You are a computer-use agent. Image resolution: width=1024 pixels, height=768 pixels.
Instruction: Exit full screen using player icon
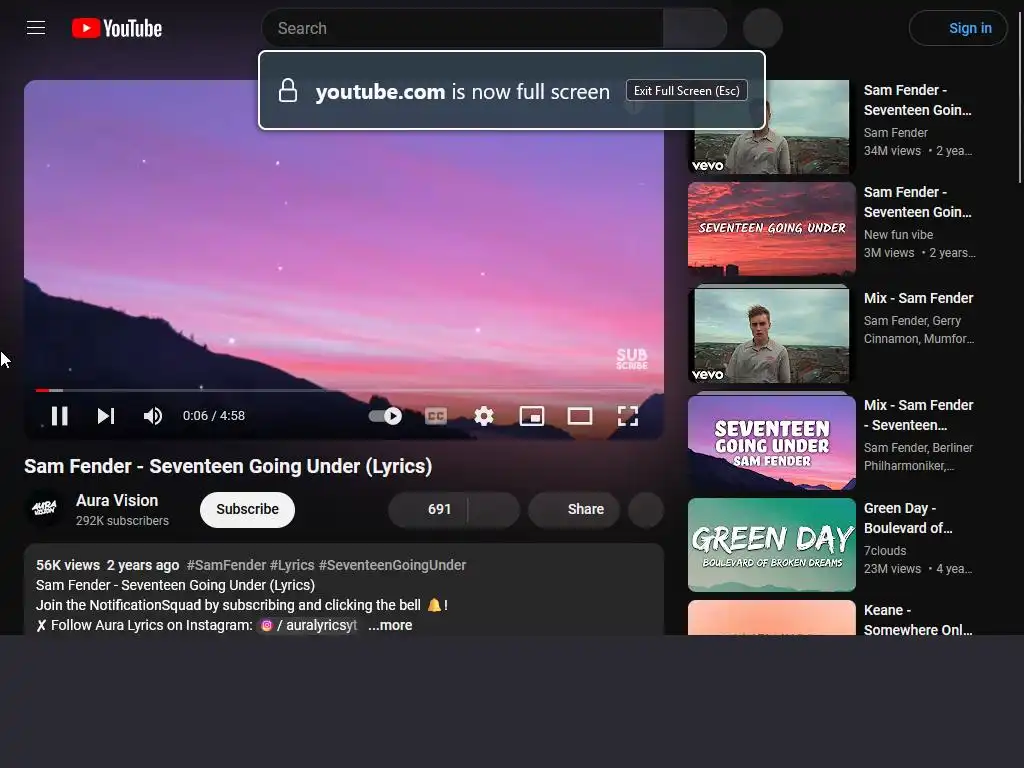coord(628,416)
